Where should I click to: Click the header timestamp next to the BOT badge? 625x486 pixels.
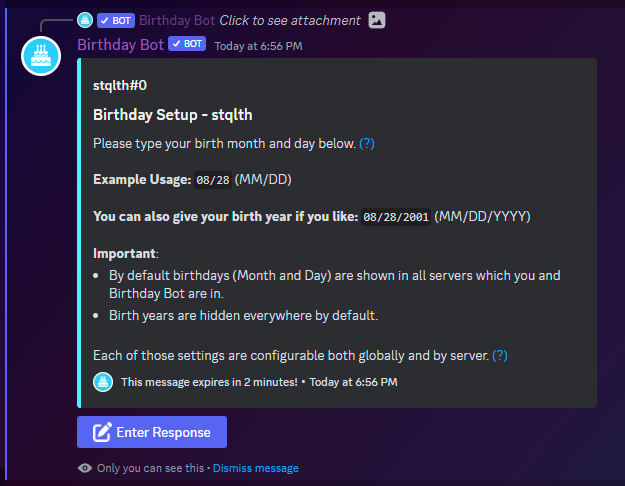[259, 45]
